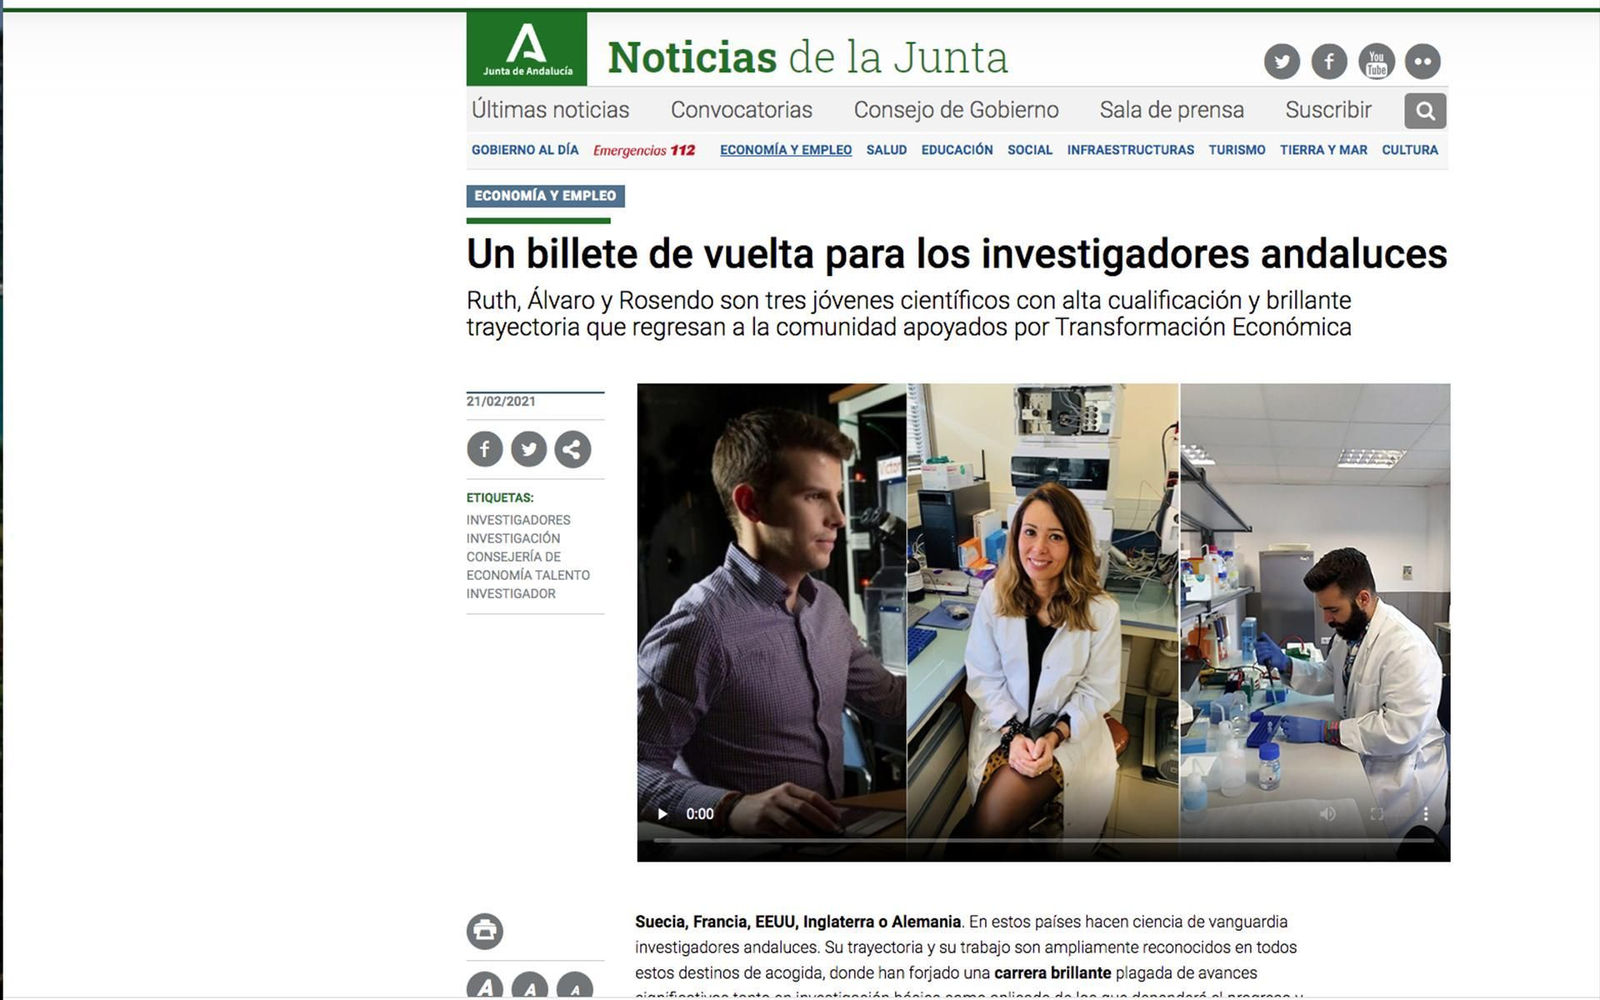The height and width of the screenshot is (1000, 1600).
Task: Print the article using the printer icon
Action: pos(485,931)
